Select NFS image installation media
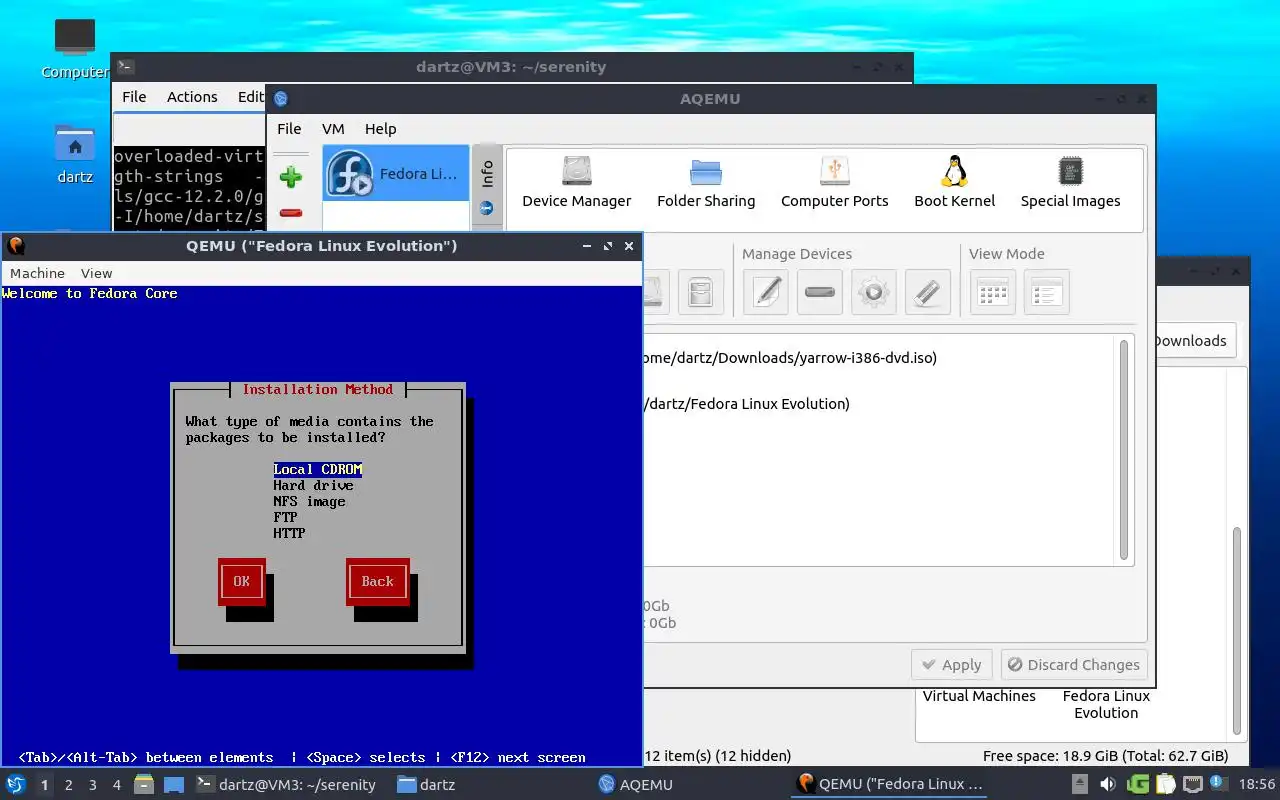Screen dimensions: 1280x800 click(x=310, y=501)
